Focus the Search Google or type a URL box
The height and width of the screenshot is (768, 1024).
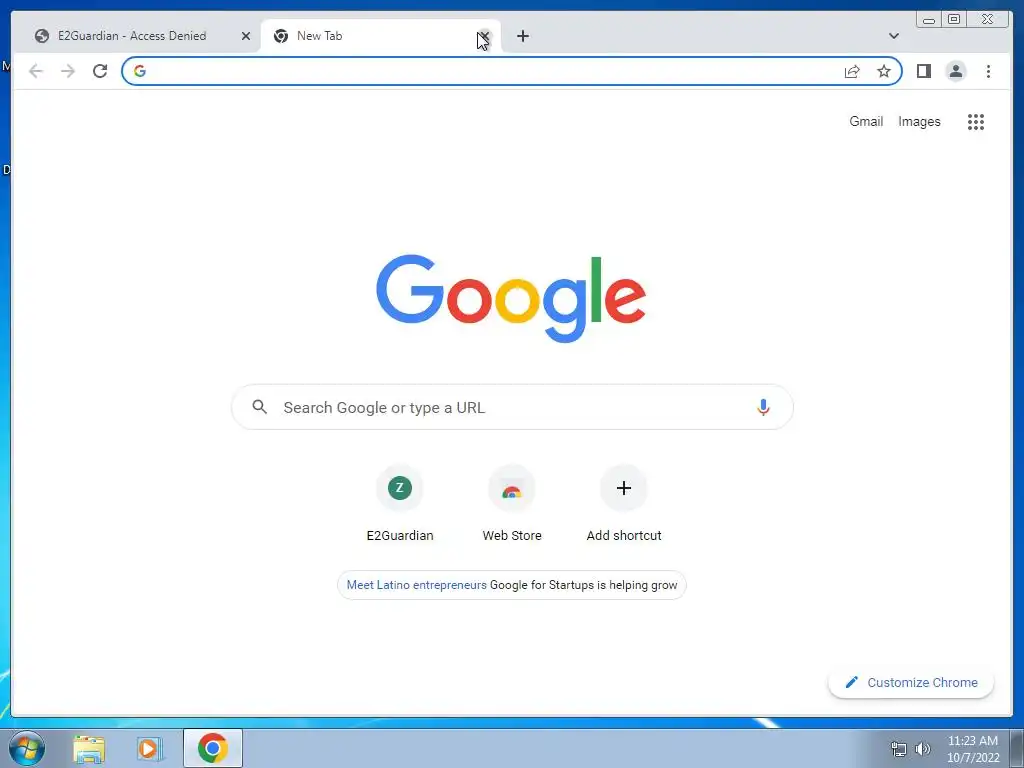[512, 408]
